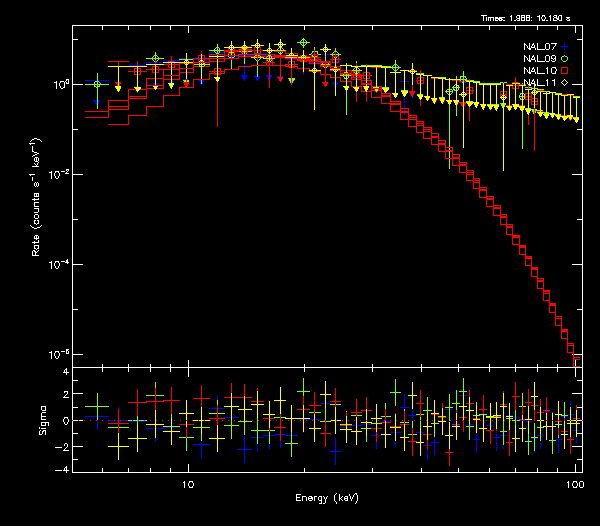Screen dimensions: 600x526
Task: Click the 10⁻² tick label on rate axis
Action: (x=62, y=174)
